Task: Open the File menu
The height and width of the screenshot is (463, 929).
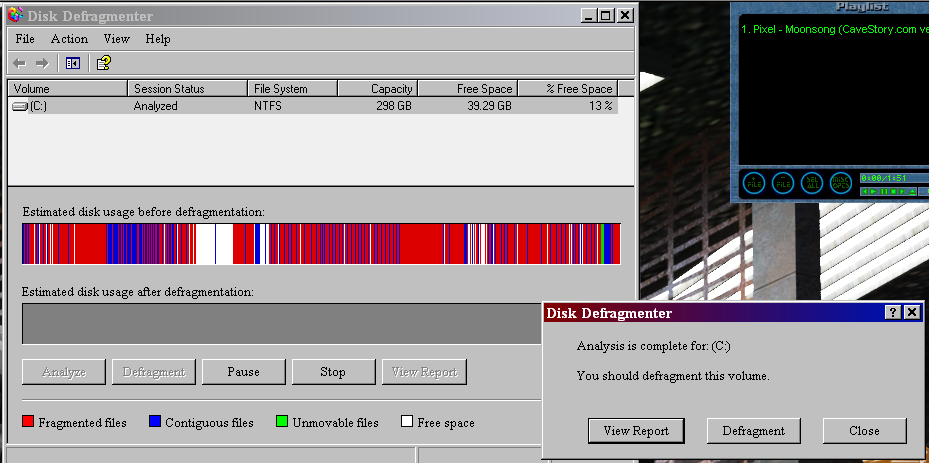Action: pyautogui.click(x=25, y=39)
